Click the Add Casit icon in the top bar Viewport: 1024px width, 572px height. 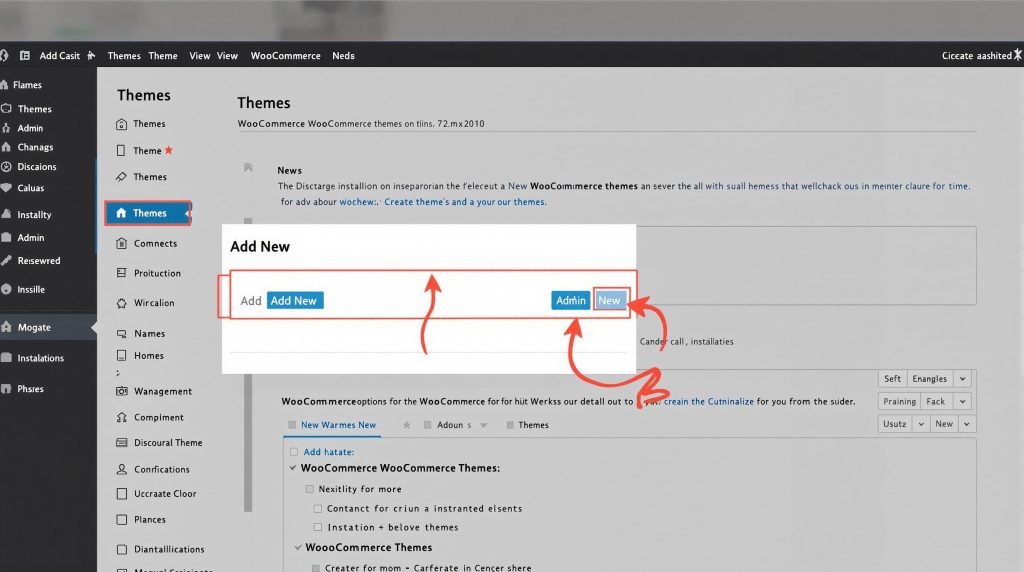click(26, 56)
